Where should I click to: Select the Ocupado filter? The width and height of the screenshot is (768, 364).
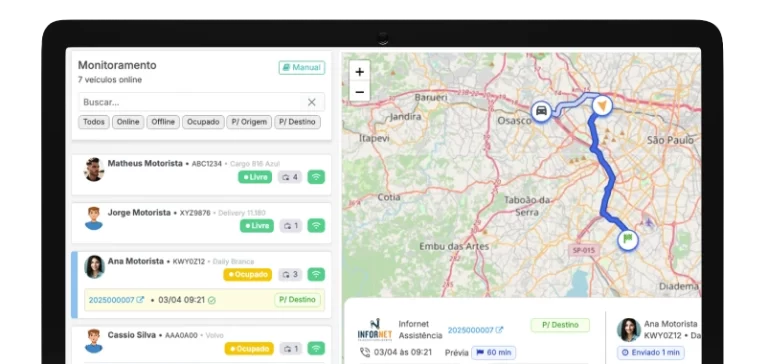(x=203, y=122)
